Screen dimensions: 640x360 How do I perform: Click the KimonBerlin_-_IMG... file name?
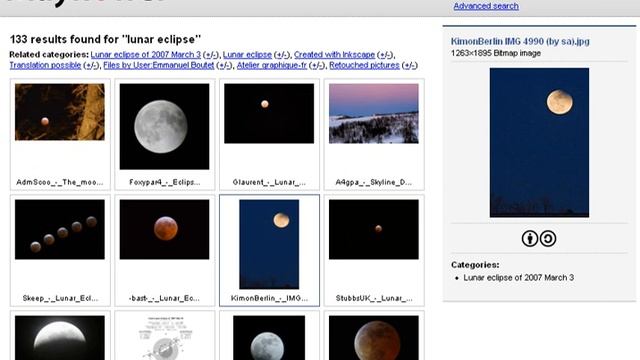269,298
